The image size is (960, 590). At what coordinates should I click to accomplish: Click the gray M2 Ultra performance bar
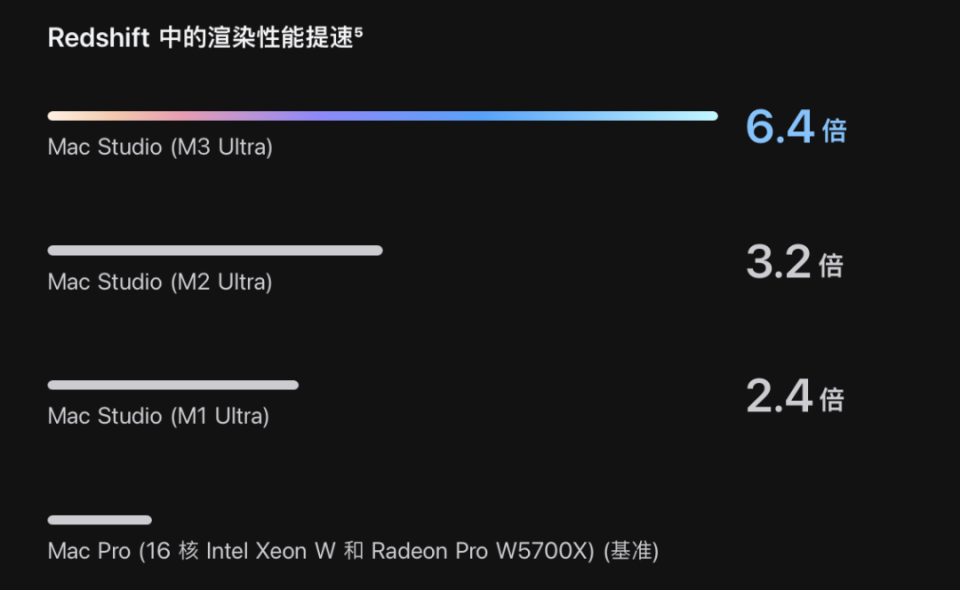point(215,250)
